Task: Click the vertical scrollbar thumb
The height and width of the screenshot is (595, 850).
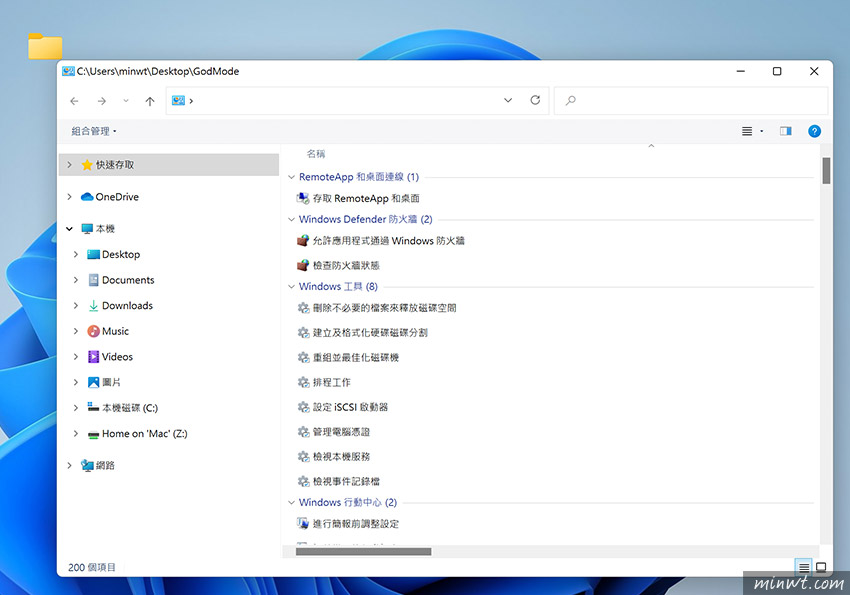Action: pos(826,171)
